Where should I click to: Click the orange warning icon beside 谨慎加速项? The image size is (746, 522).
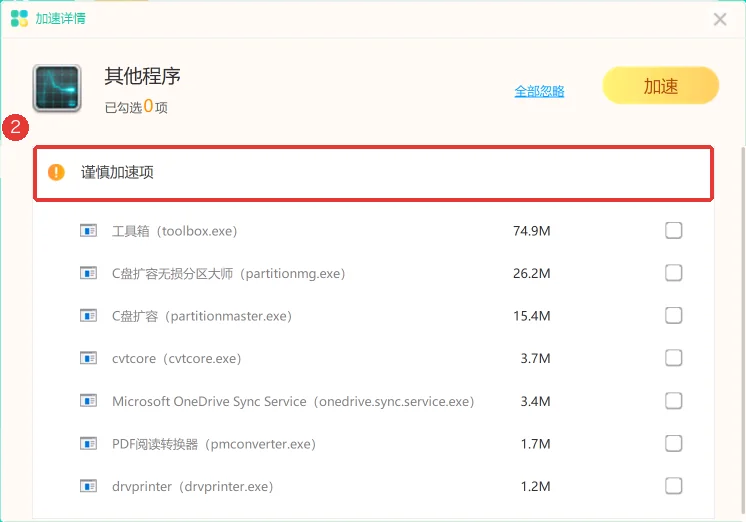tap(56, 172)
